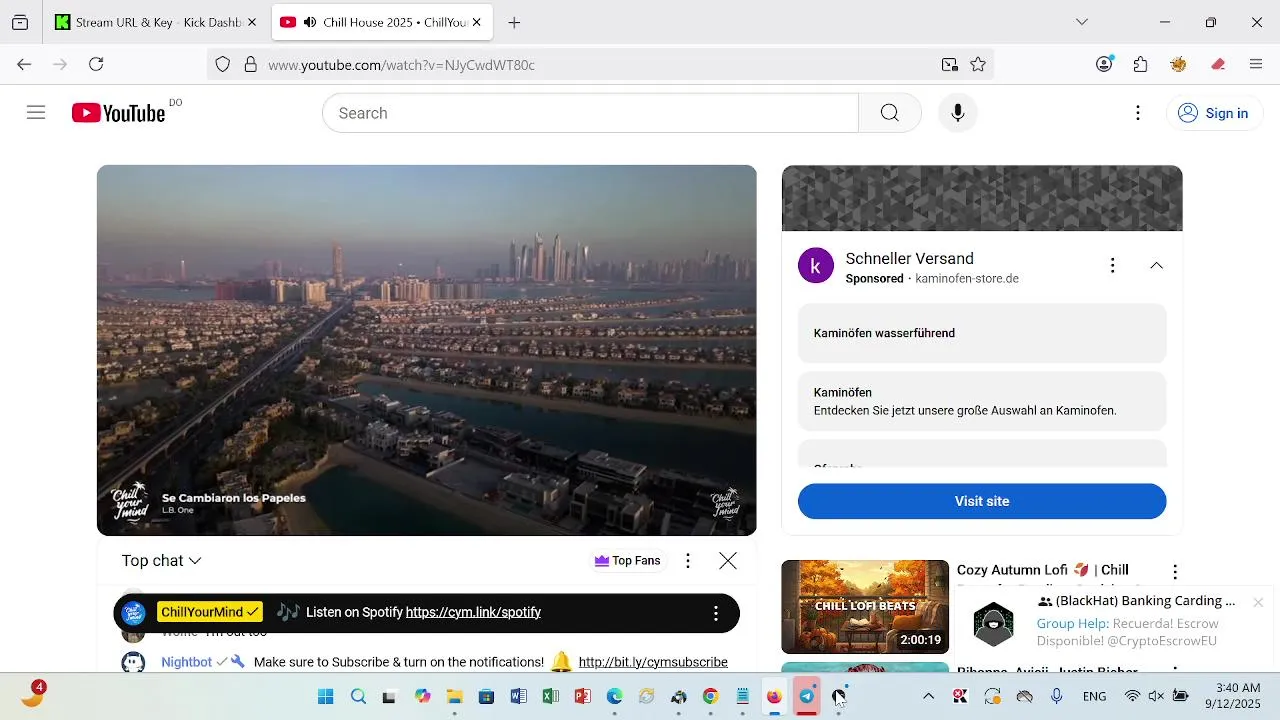Close the live chat panel
1280x720 pixels.
point(728,561)
